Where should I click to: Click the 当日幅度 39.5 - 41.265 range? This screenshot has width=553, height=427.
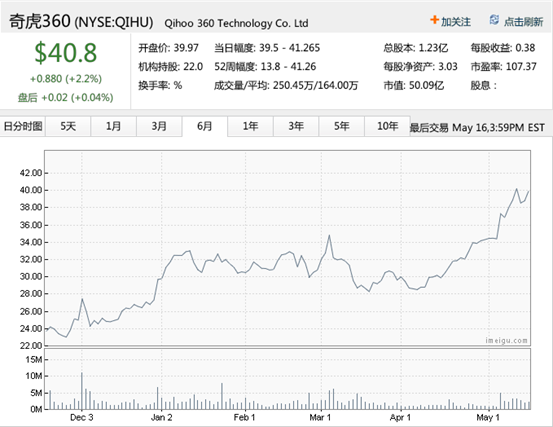(267, 48)
